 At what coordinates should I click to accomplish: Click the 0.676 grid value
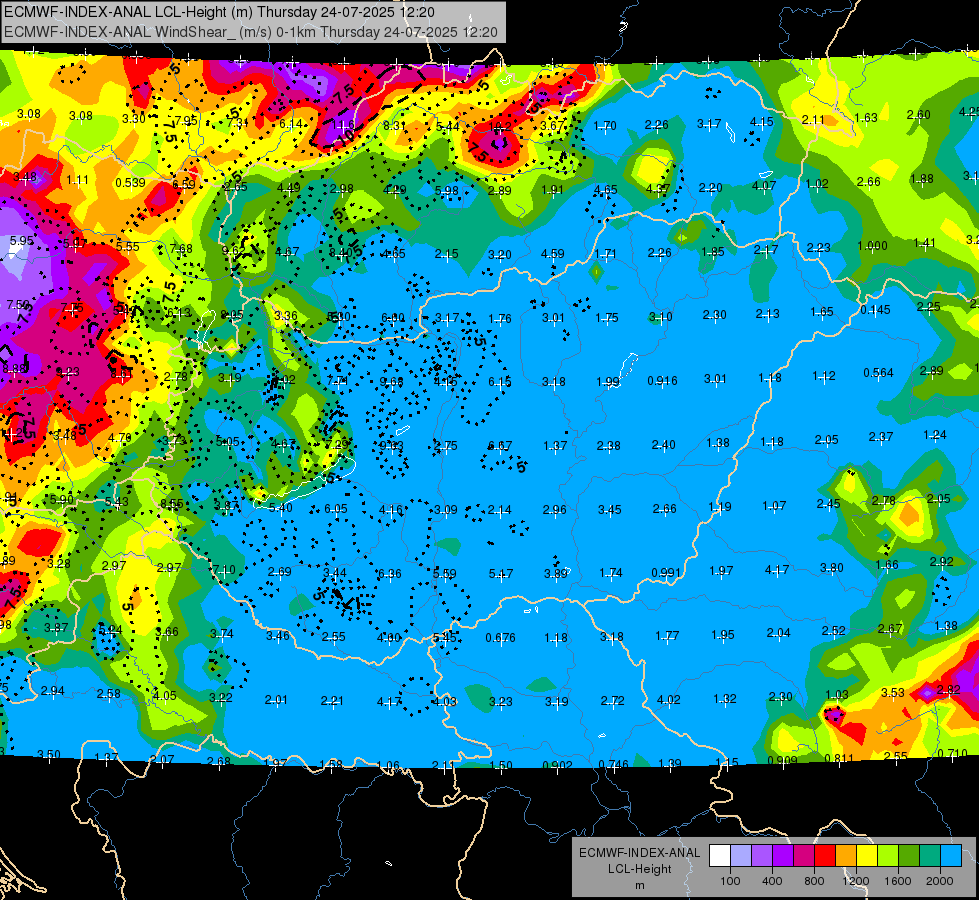[500, 638]
